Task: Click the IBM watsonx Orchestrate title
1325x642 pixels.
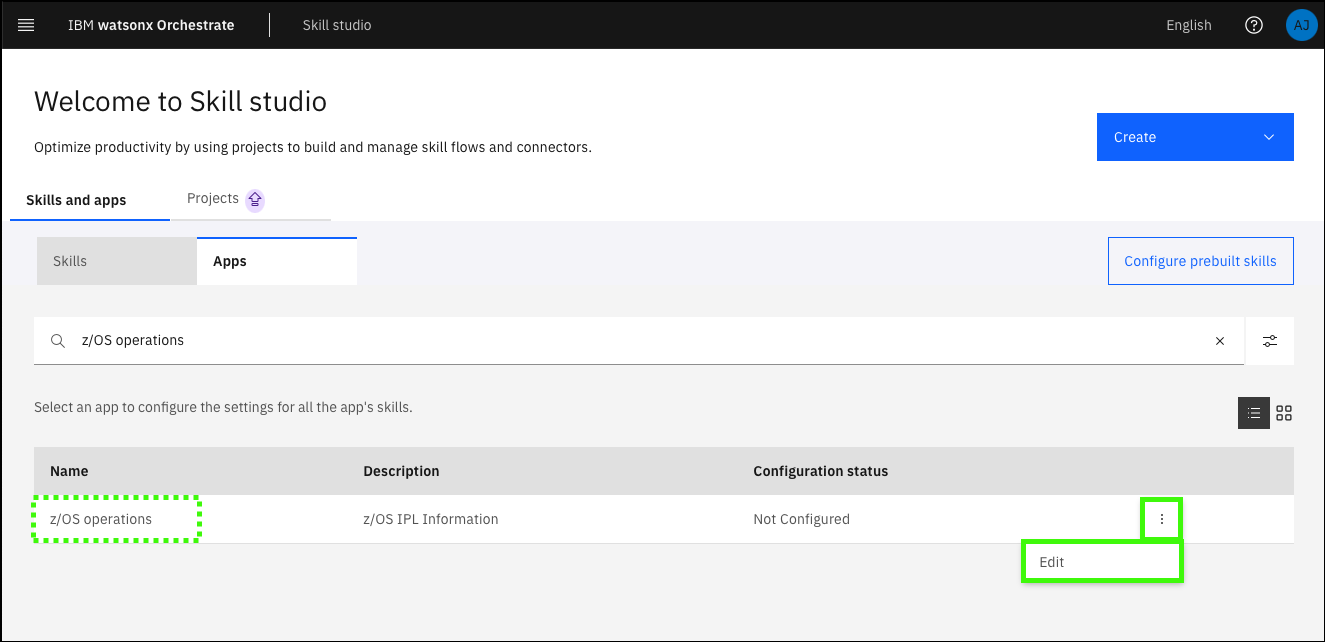Action: (x=151, y=25)
